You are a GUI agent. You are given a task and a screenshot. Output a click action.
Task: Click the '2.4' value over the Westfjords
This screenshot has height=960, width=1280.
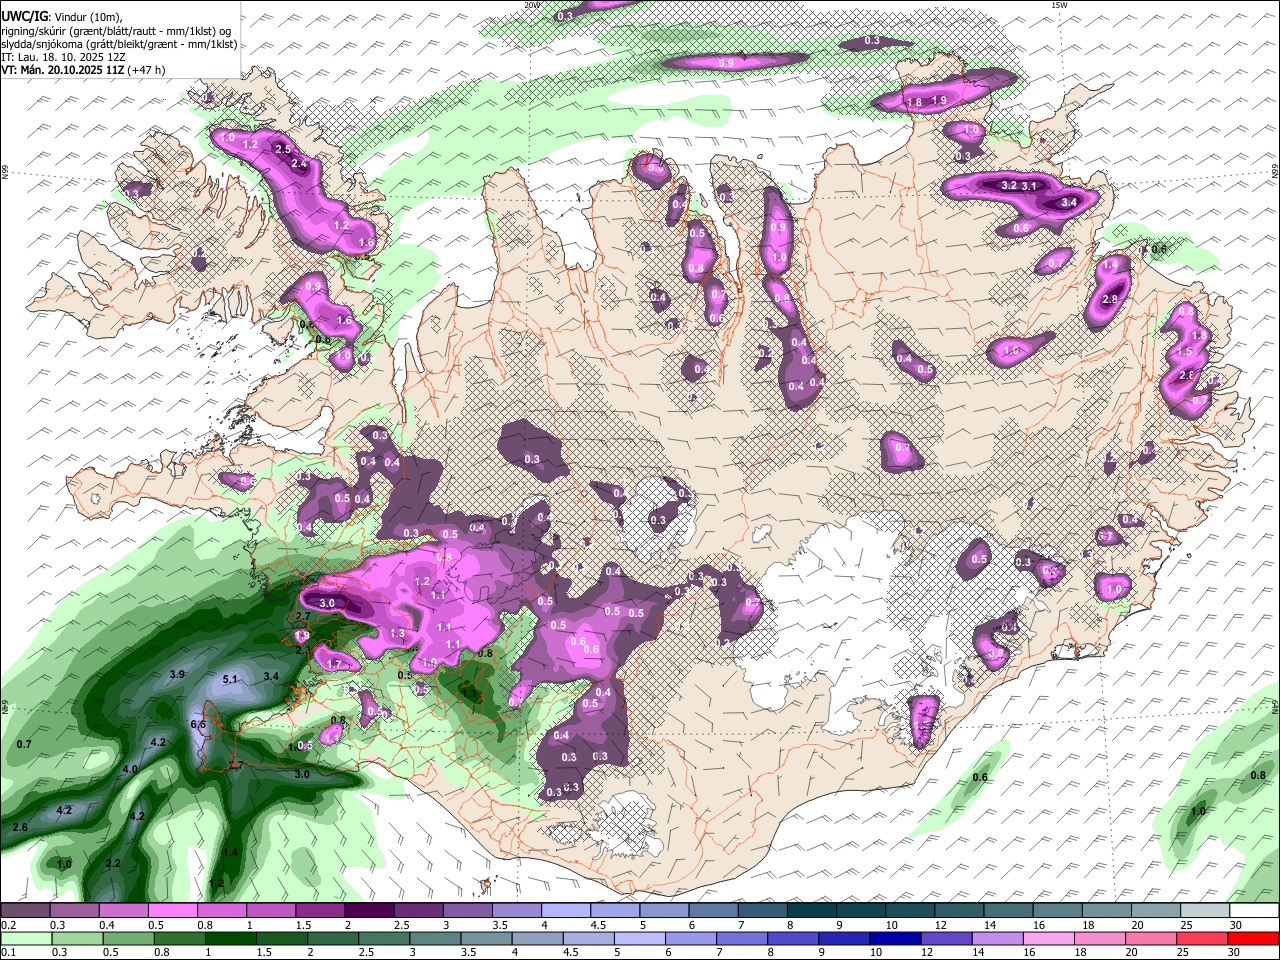(x=298, y=164)
